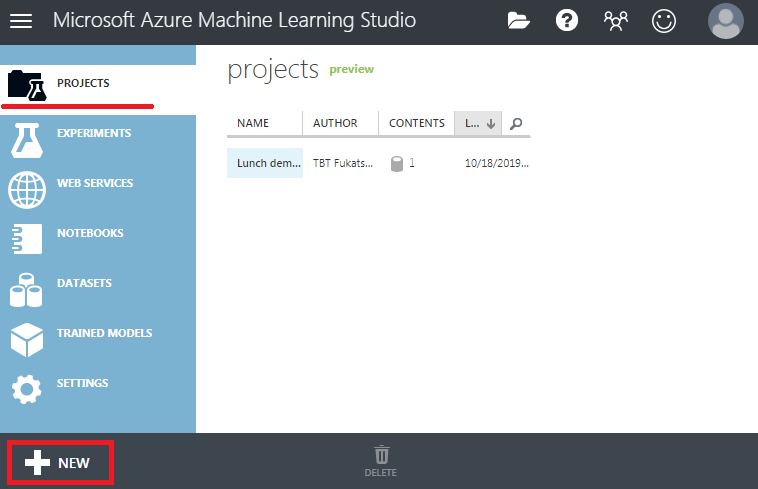Image resolution: width=758 pixels, height=489 pixels.
Task: Open SETTINGS section label
Action: [82, 383]
